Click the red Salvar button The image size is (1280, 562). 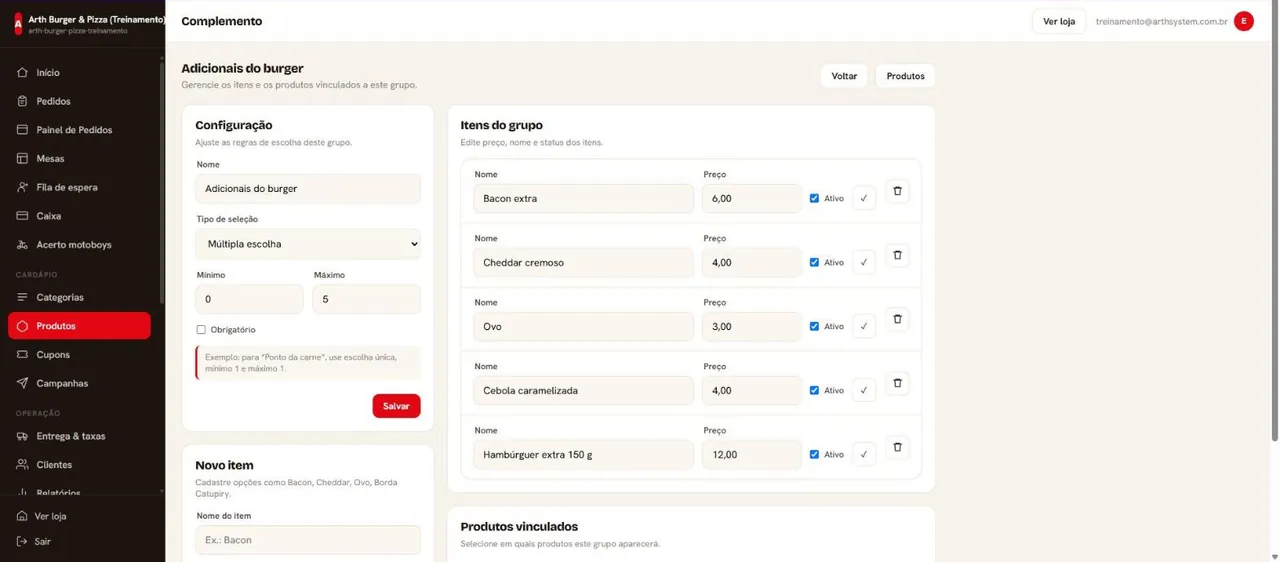(396, 406)
